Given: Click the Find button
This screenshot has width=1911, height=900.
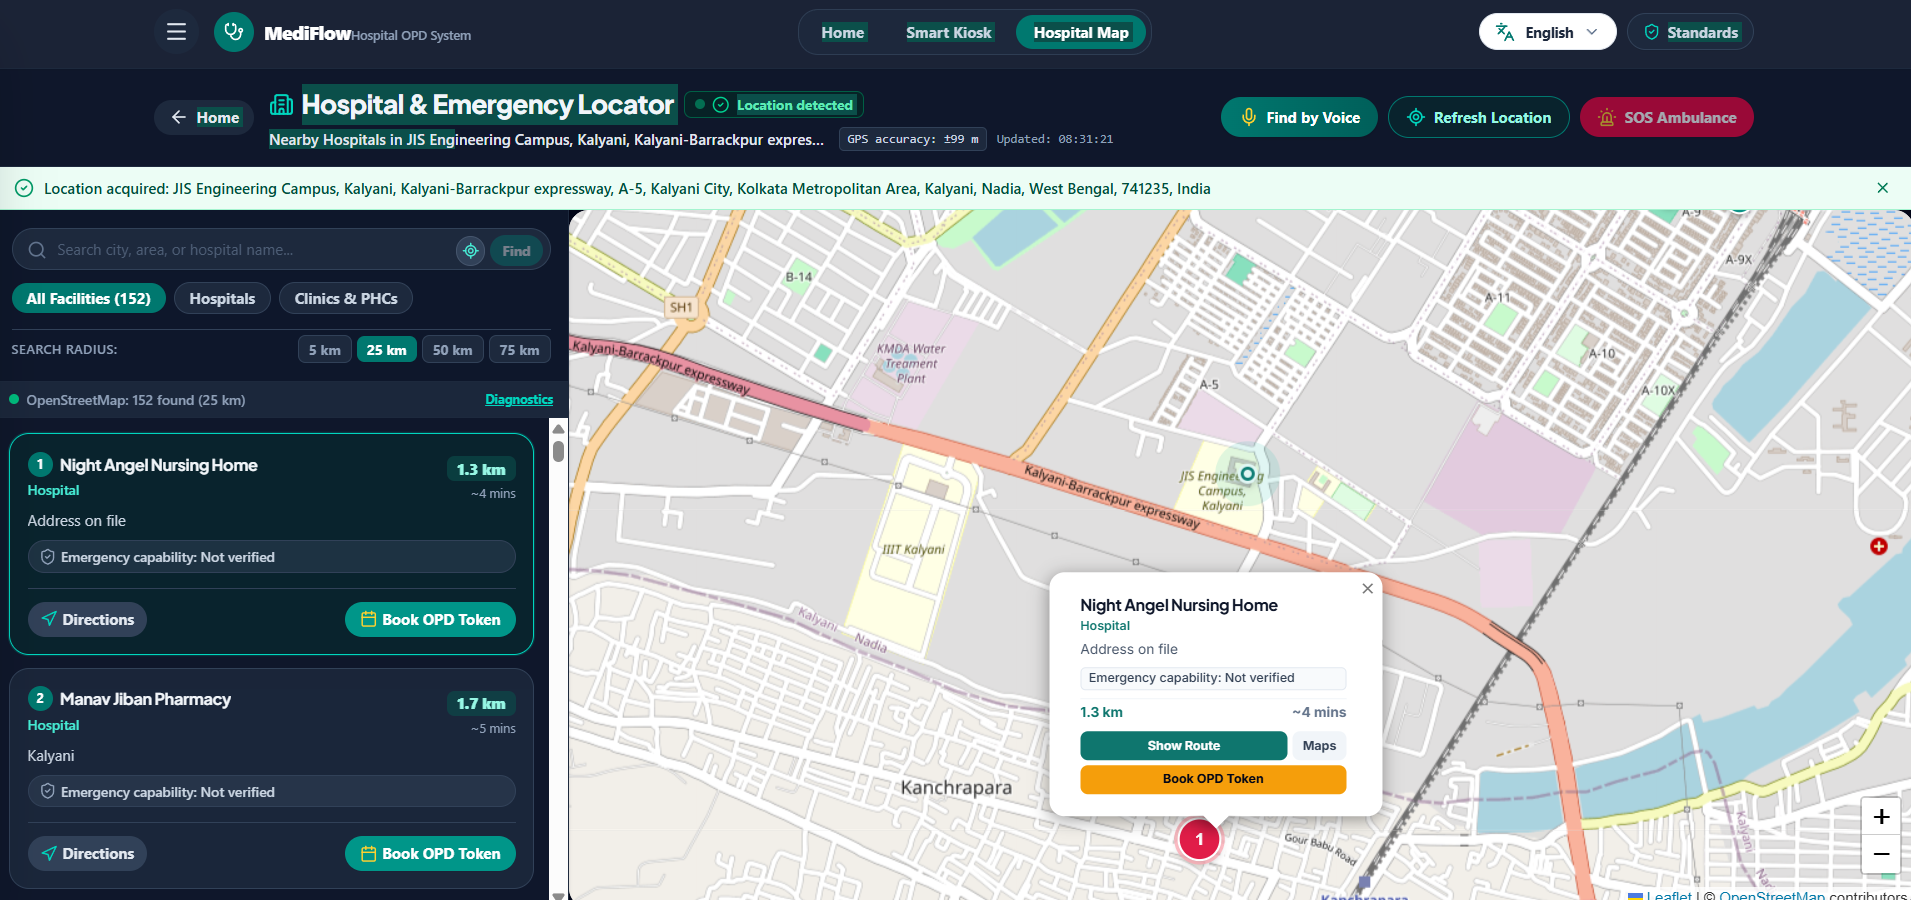Looking at the screenshot, I should (x=516, y=251).
